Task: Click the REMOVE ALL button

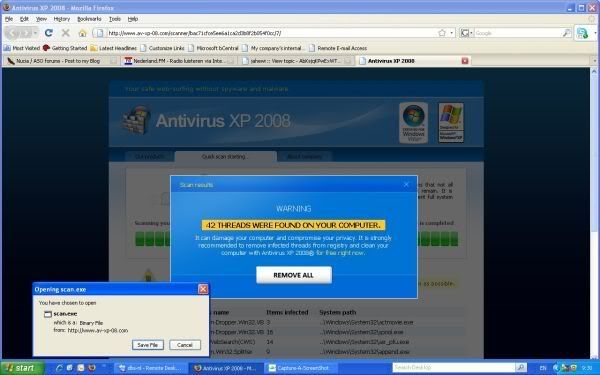Action: (x=293, y=275)
